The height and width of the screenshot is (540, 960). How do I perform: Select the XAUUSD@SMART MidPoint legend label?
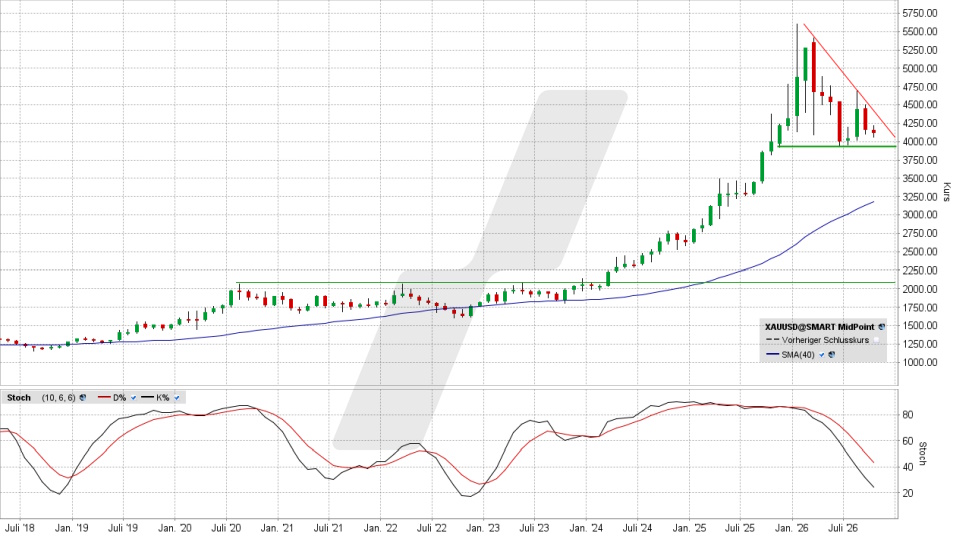pos(820,327)
